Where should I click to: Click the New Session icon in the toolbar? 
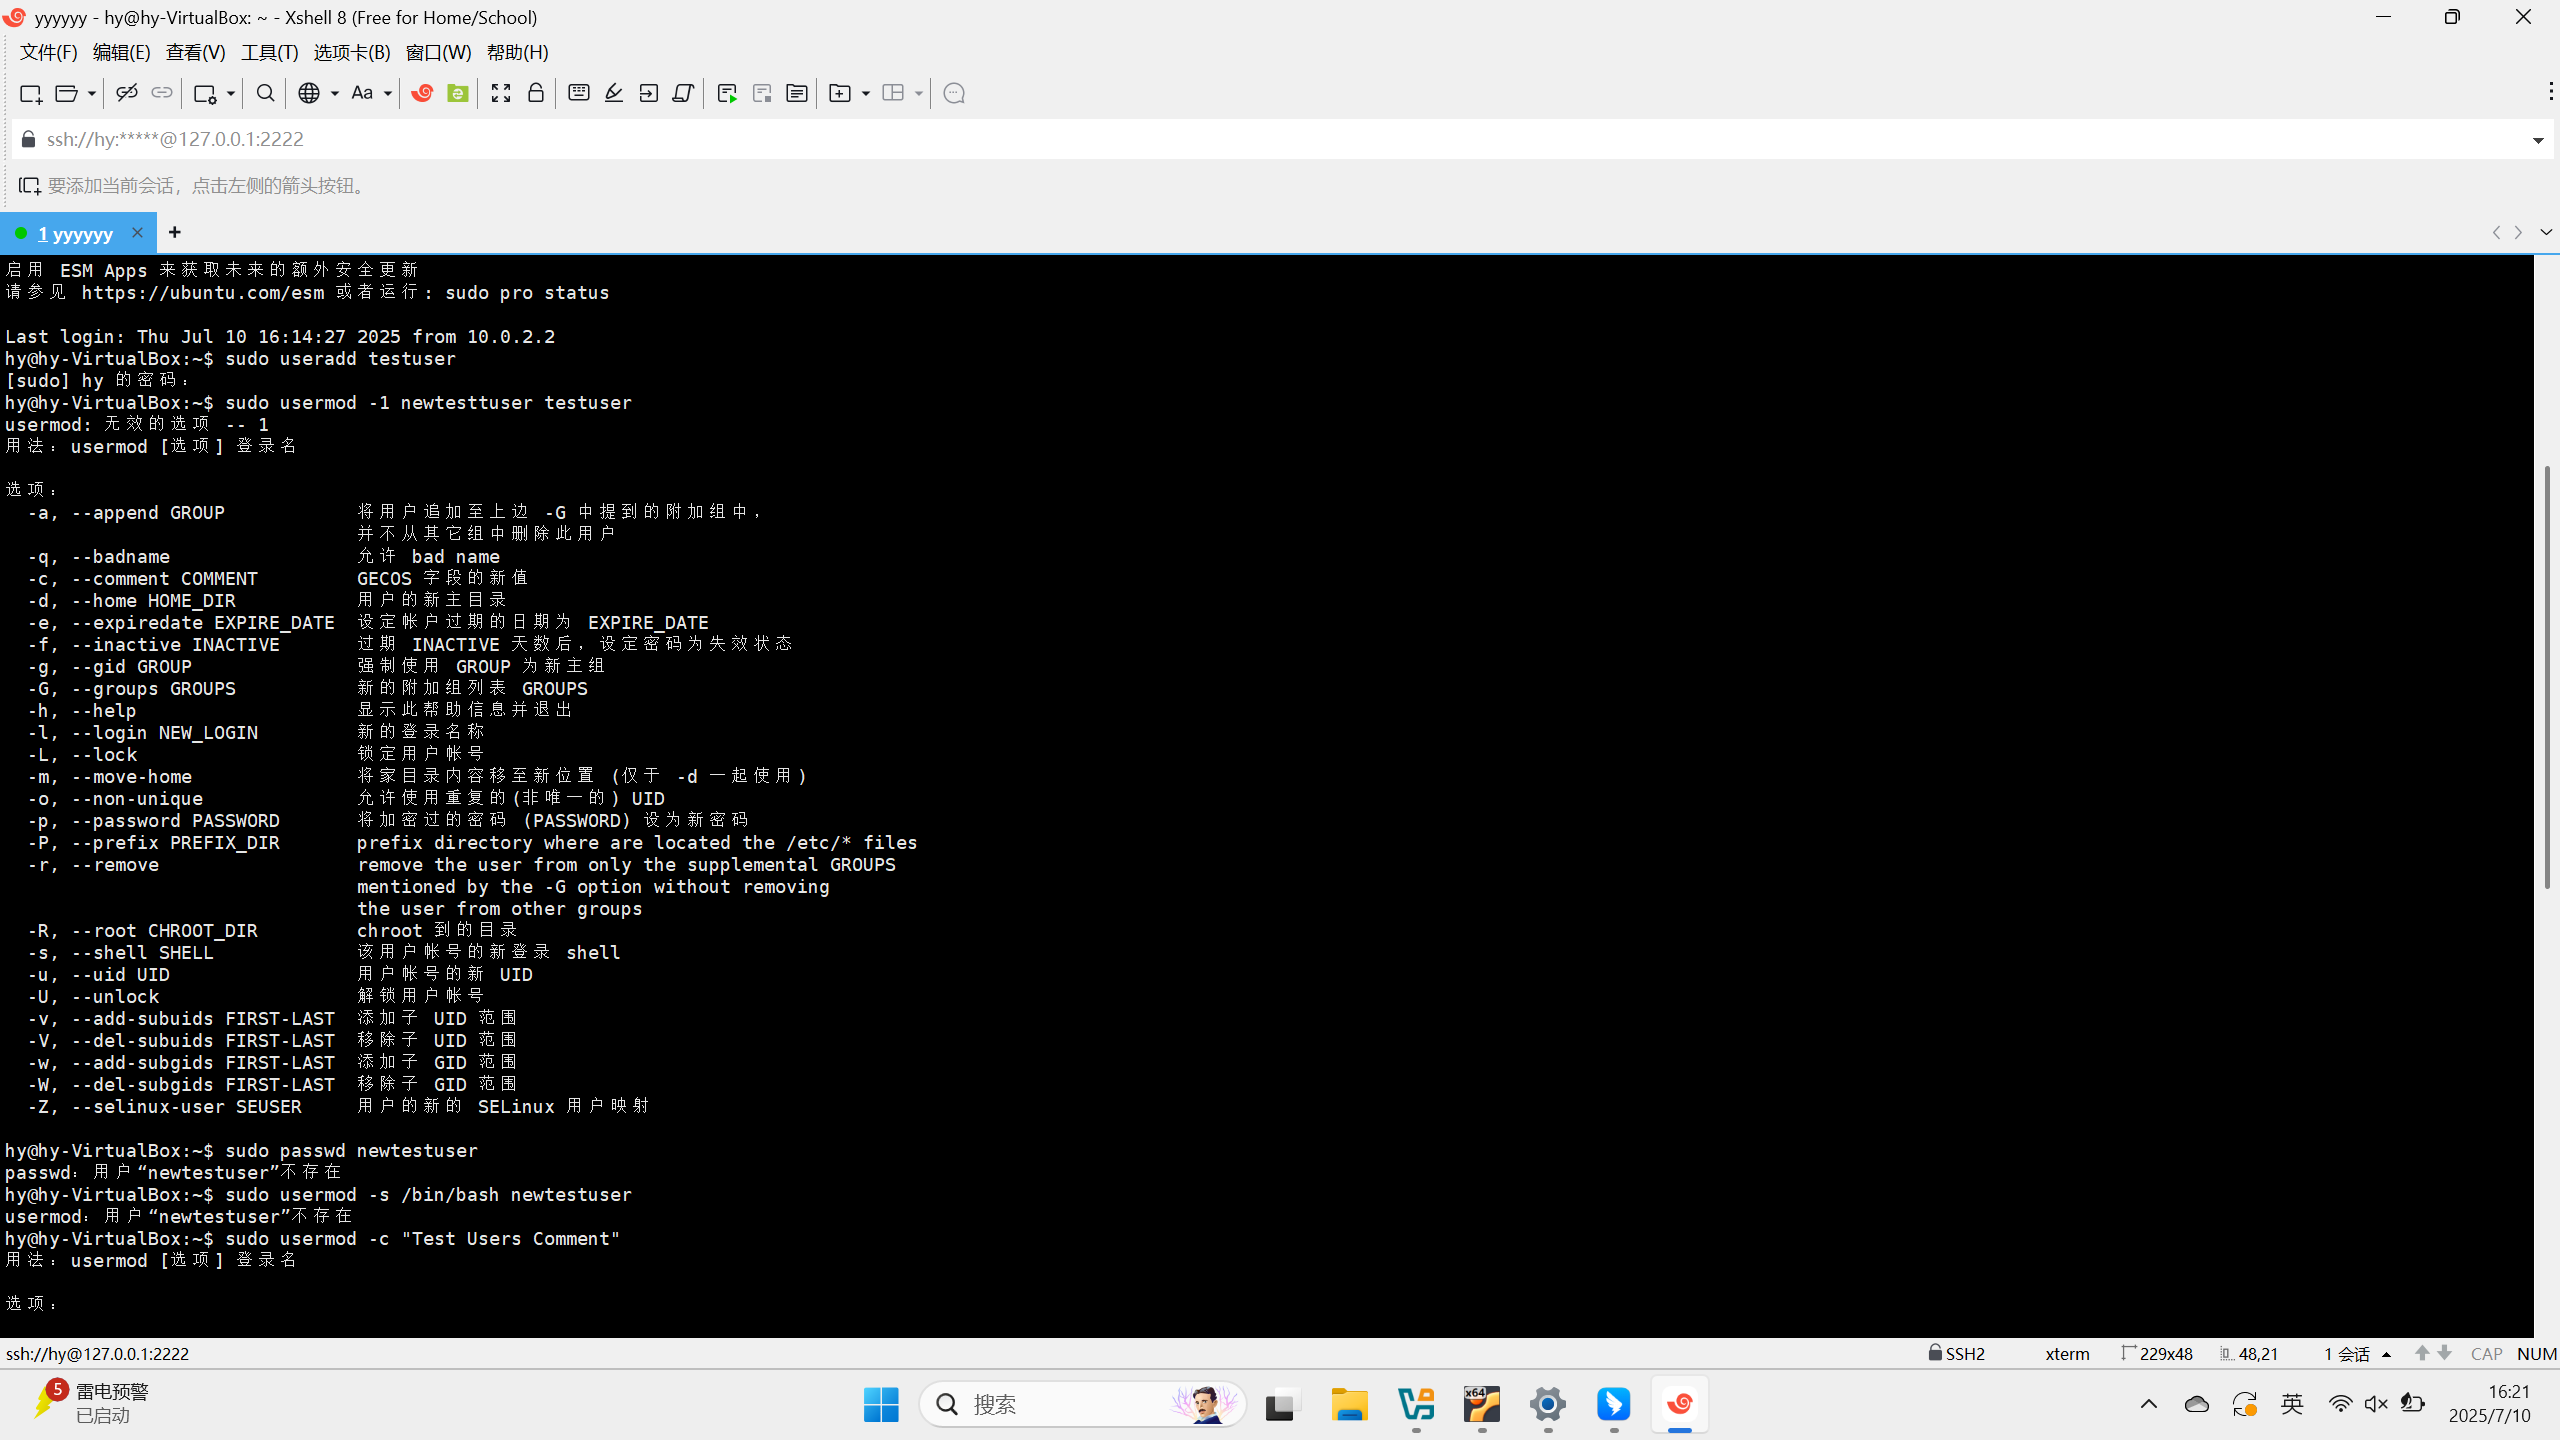point(30,93)
